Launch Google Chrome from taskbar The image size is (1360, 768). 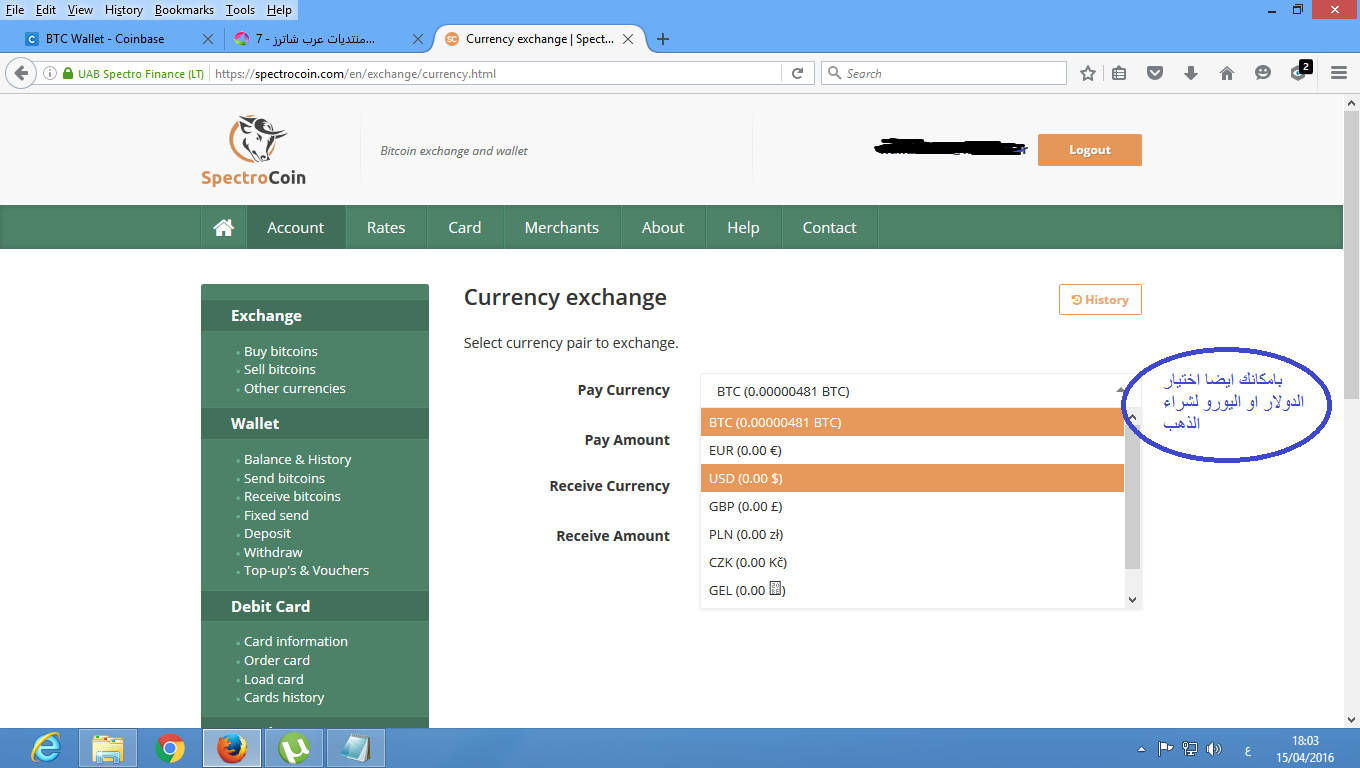170,748
